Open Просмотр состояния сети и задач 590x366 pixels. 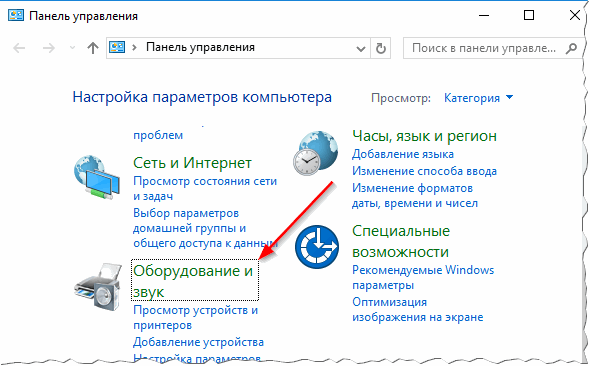click(205, 188)
